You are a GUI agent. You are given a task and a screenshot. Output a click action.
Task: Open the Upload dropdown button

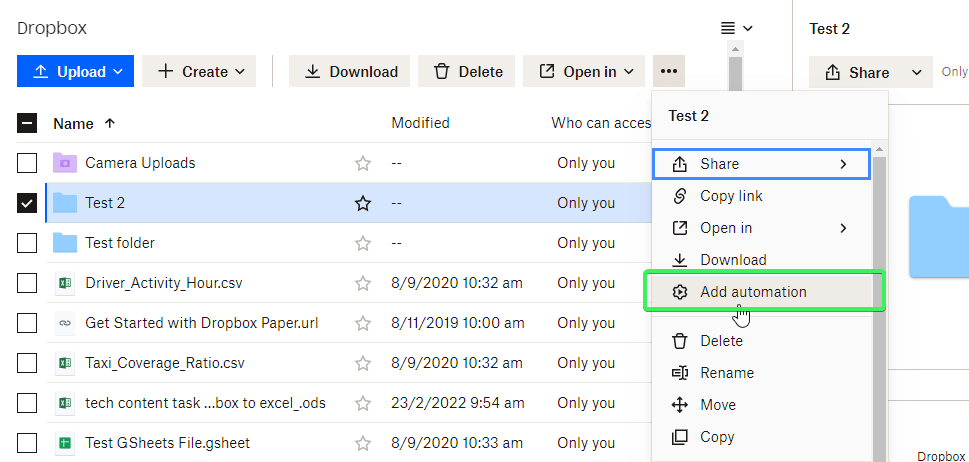point(75,71)
